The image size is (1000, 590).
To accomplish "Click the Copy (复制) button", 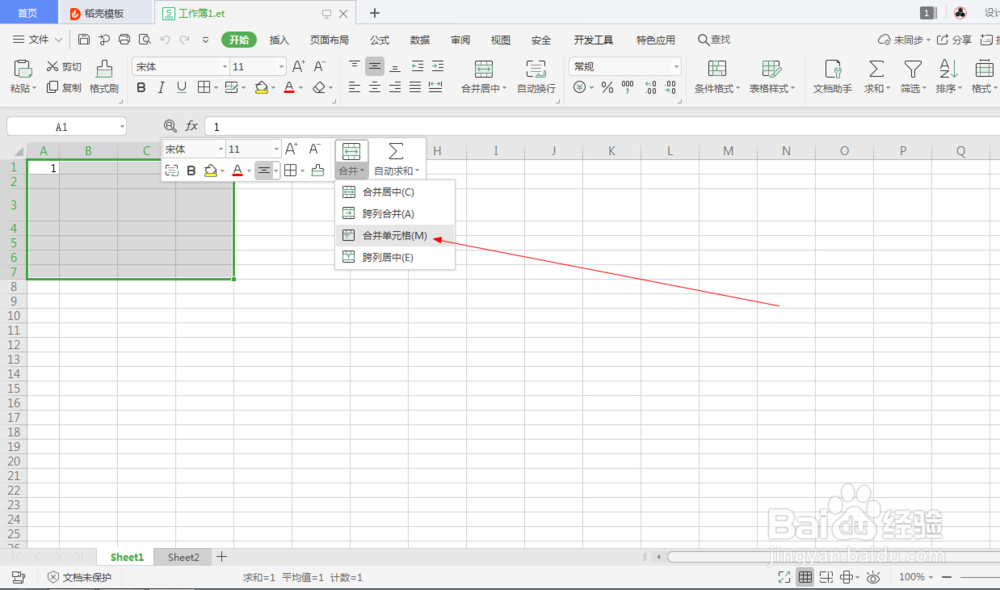I will click(x=64, y=87).
